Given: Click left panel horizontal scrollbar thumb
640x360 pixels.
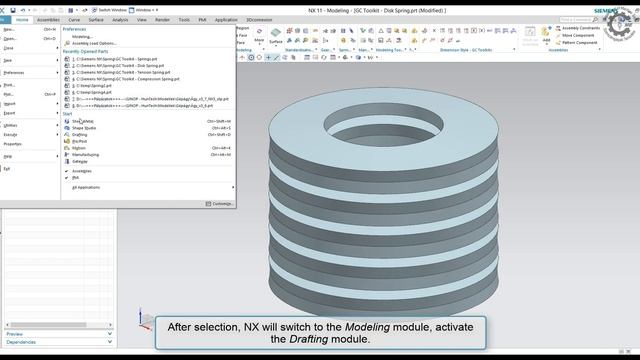Looking at the screenshot, I should pos(48,325).
